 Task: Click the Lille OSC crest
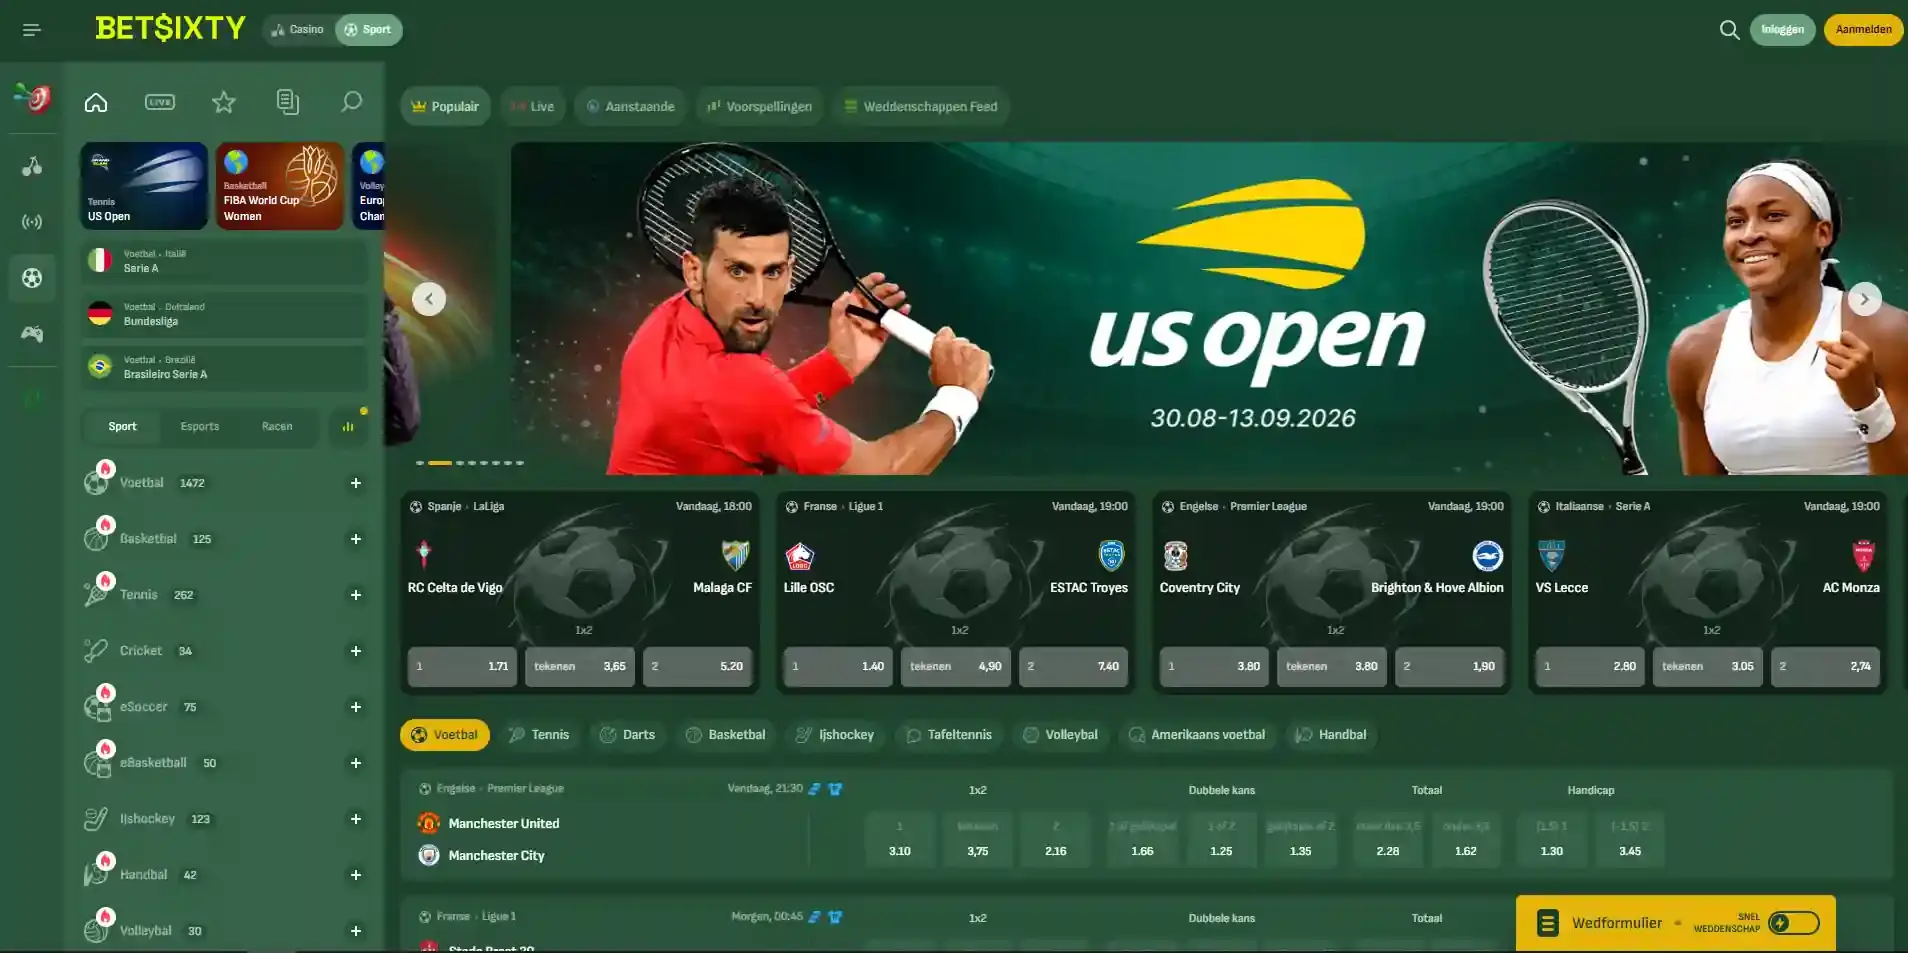point(800,555)
